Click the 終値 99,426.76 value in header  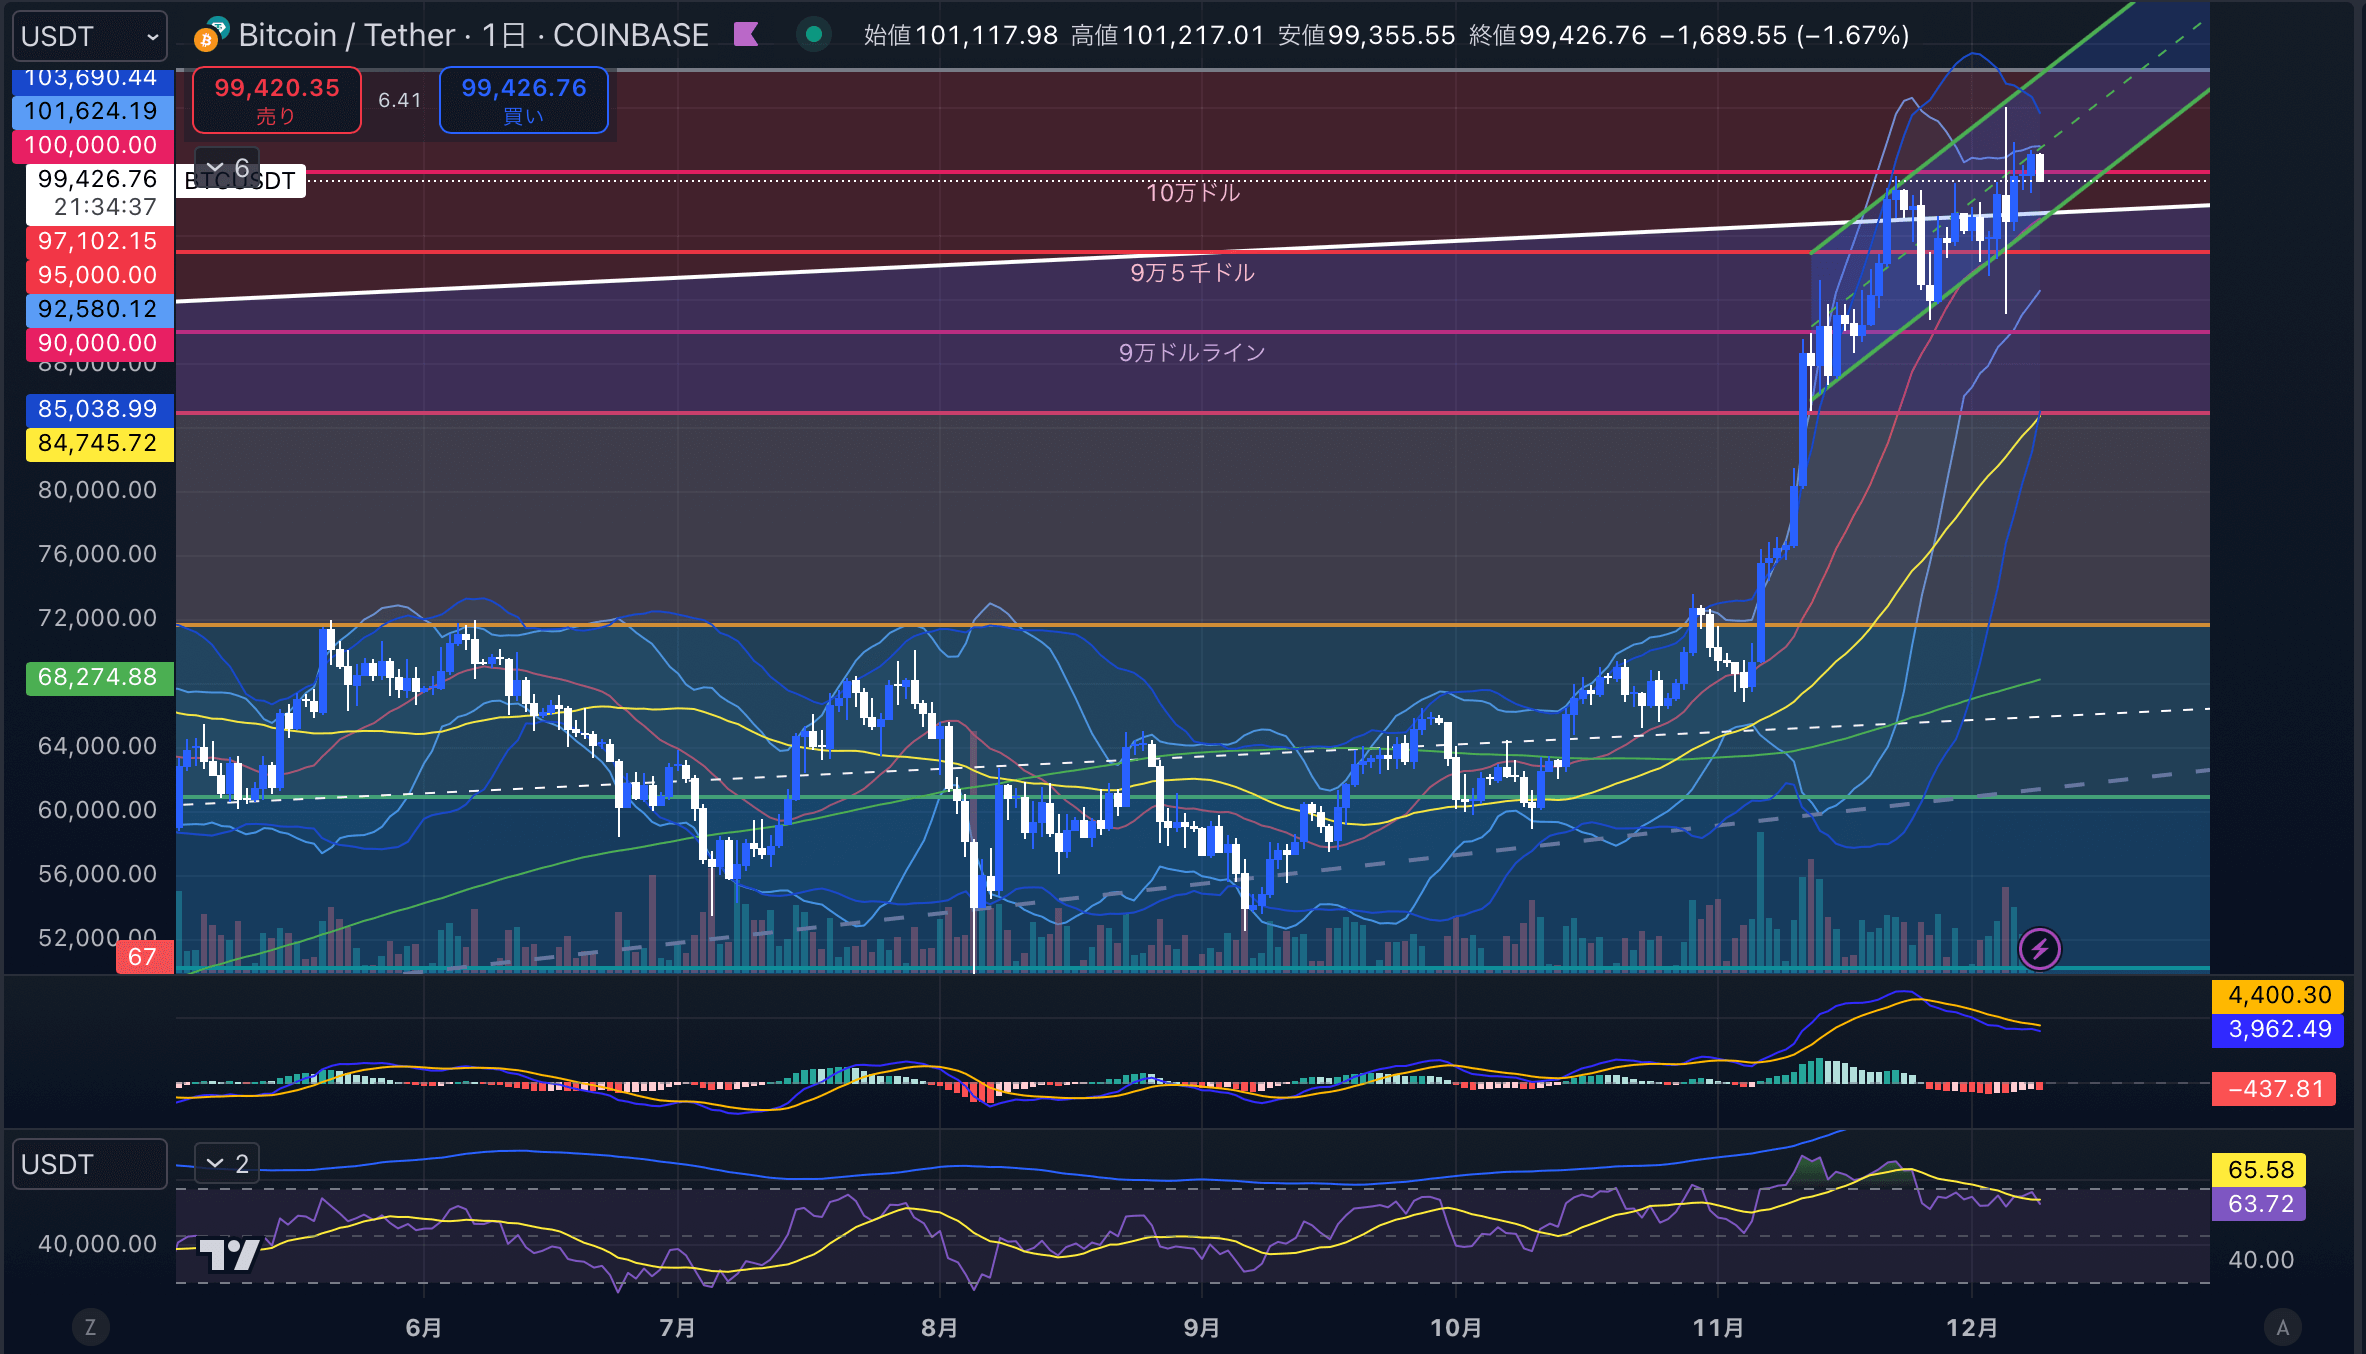tap(1557, 35)
